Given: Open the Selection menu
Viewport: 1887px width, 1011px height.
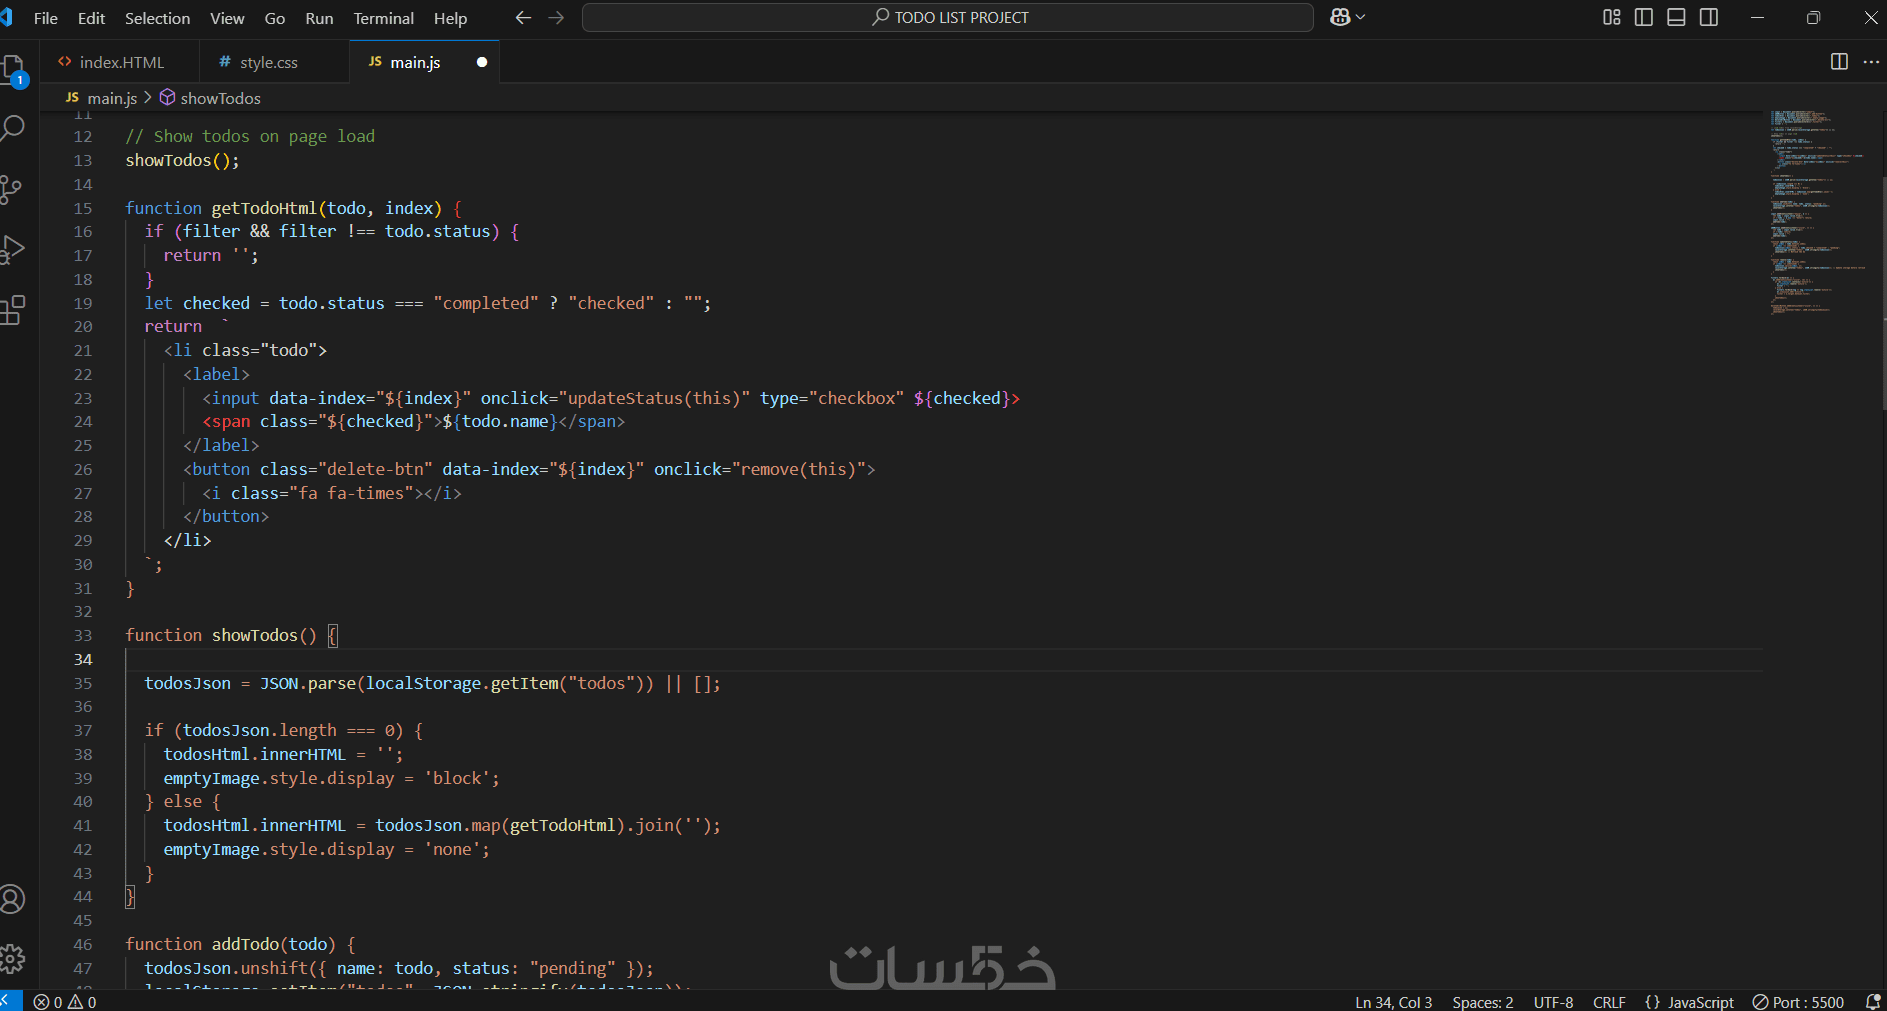Looking at the screenshot, I should click(157, 18).
